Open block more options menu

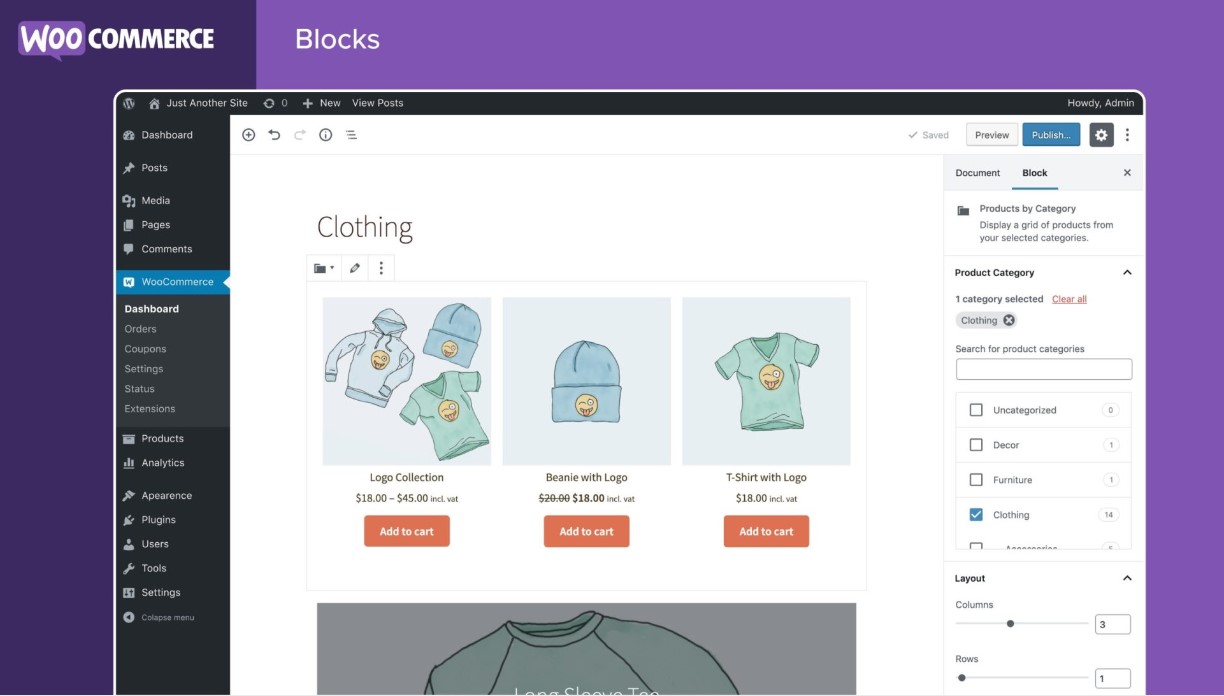380,268
